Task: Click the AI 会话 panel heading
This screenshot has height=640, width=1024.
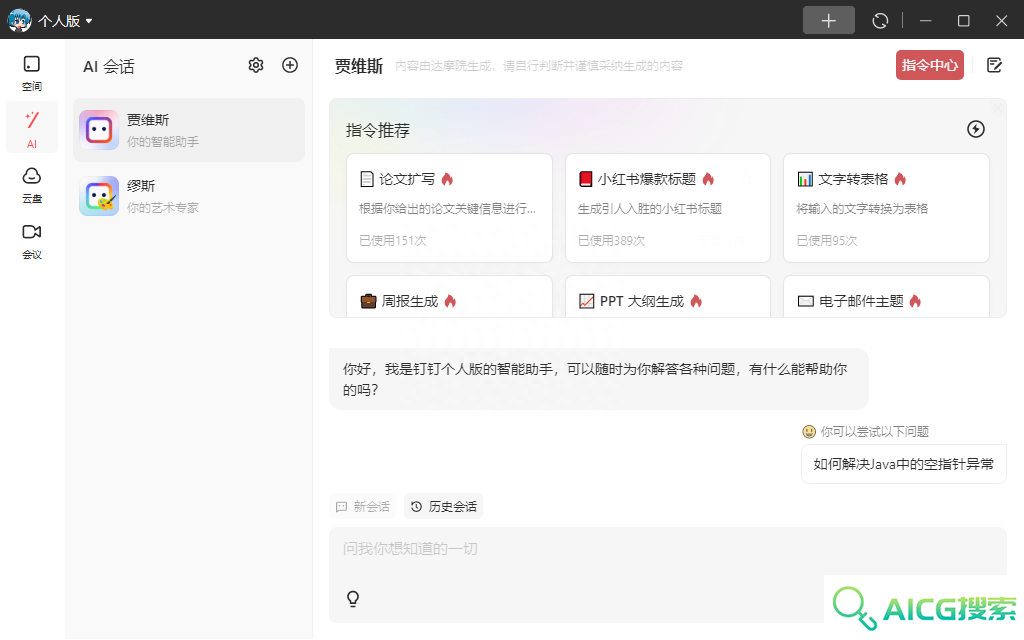Action: coord(108,67)
